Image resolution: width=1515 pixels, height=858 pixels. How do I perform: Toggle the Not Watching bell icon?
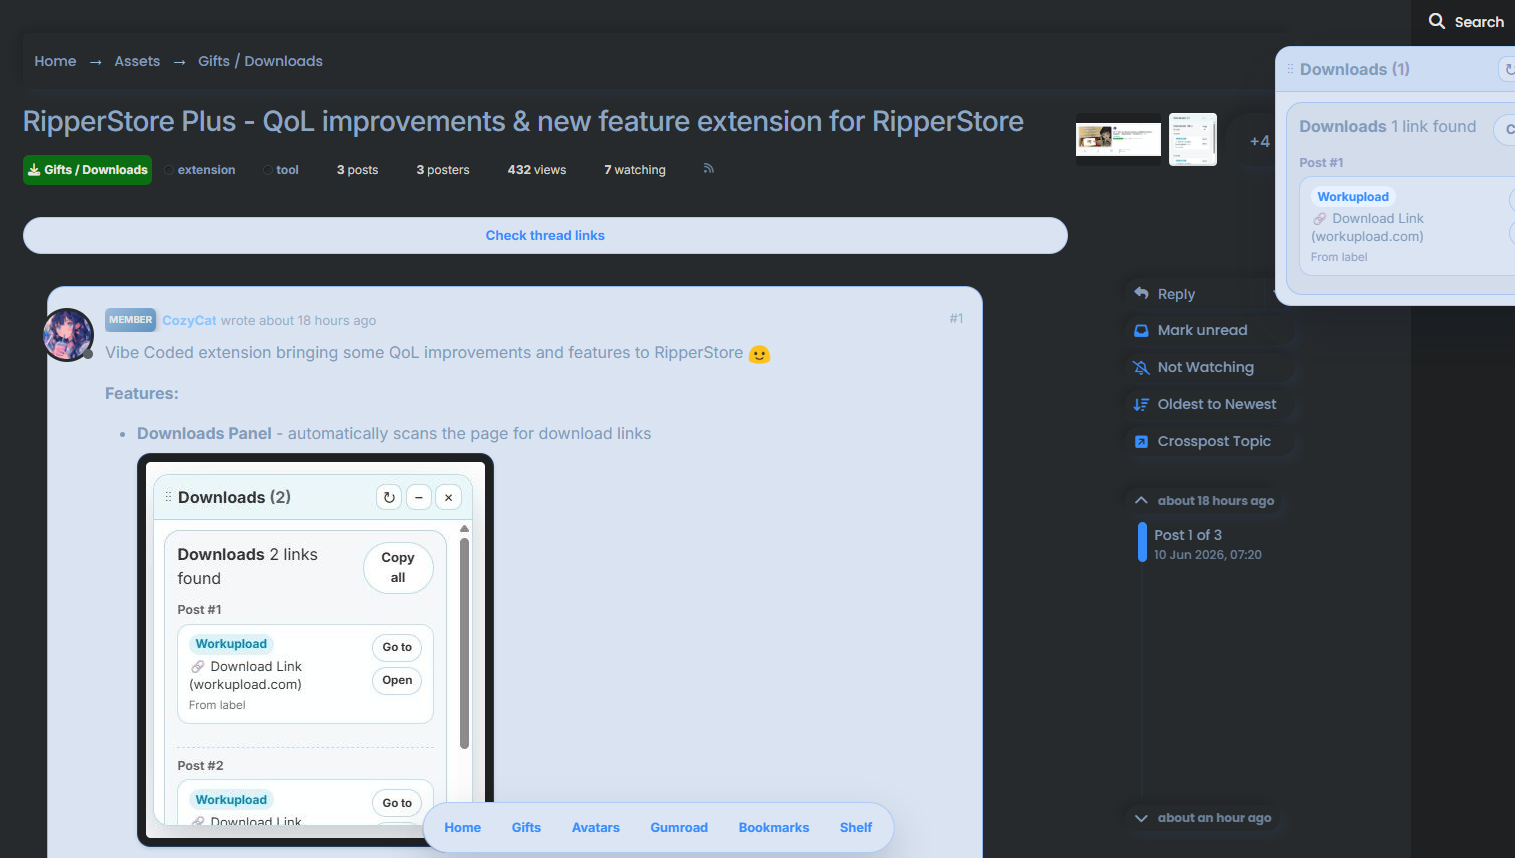1141,367
